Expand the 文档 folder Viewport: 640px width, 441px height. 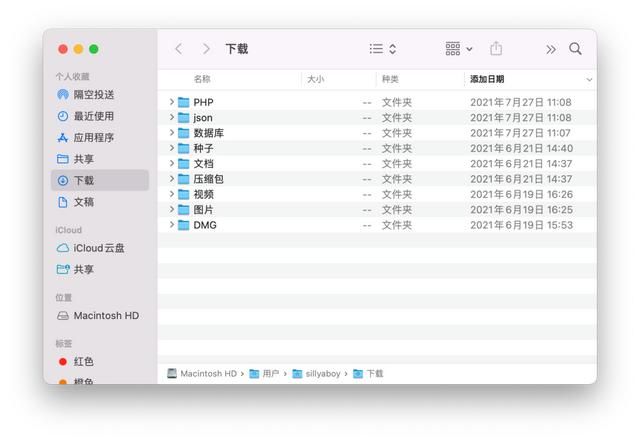click(x=172, y=163)
